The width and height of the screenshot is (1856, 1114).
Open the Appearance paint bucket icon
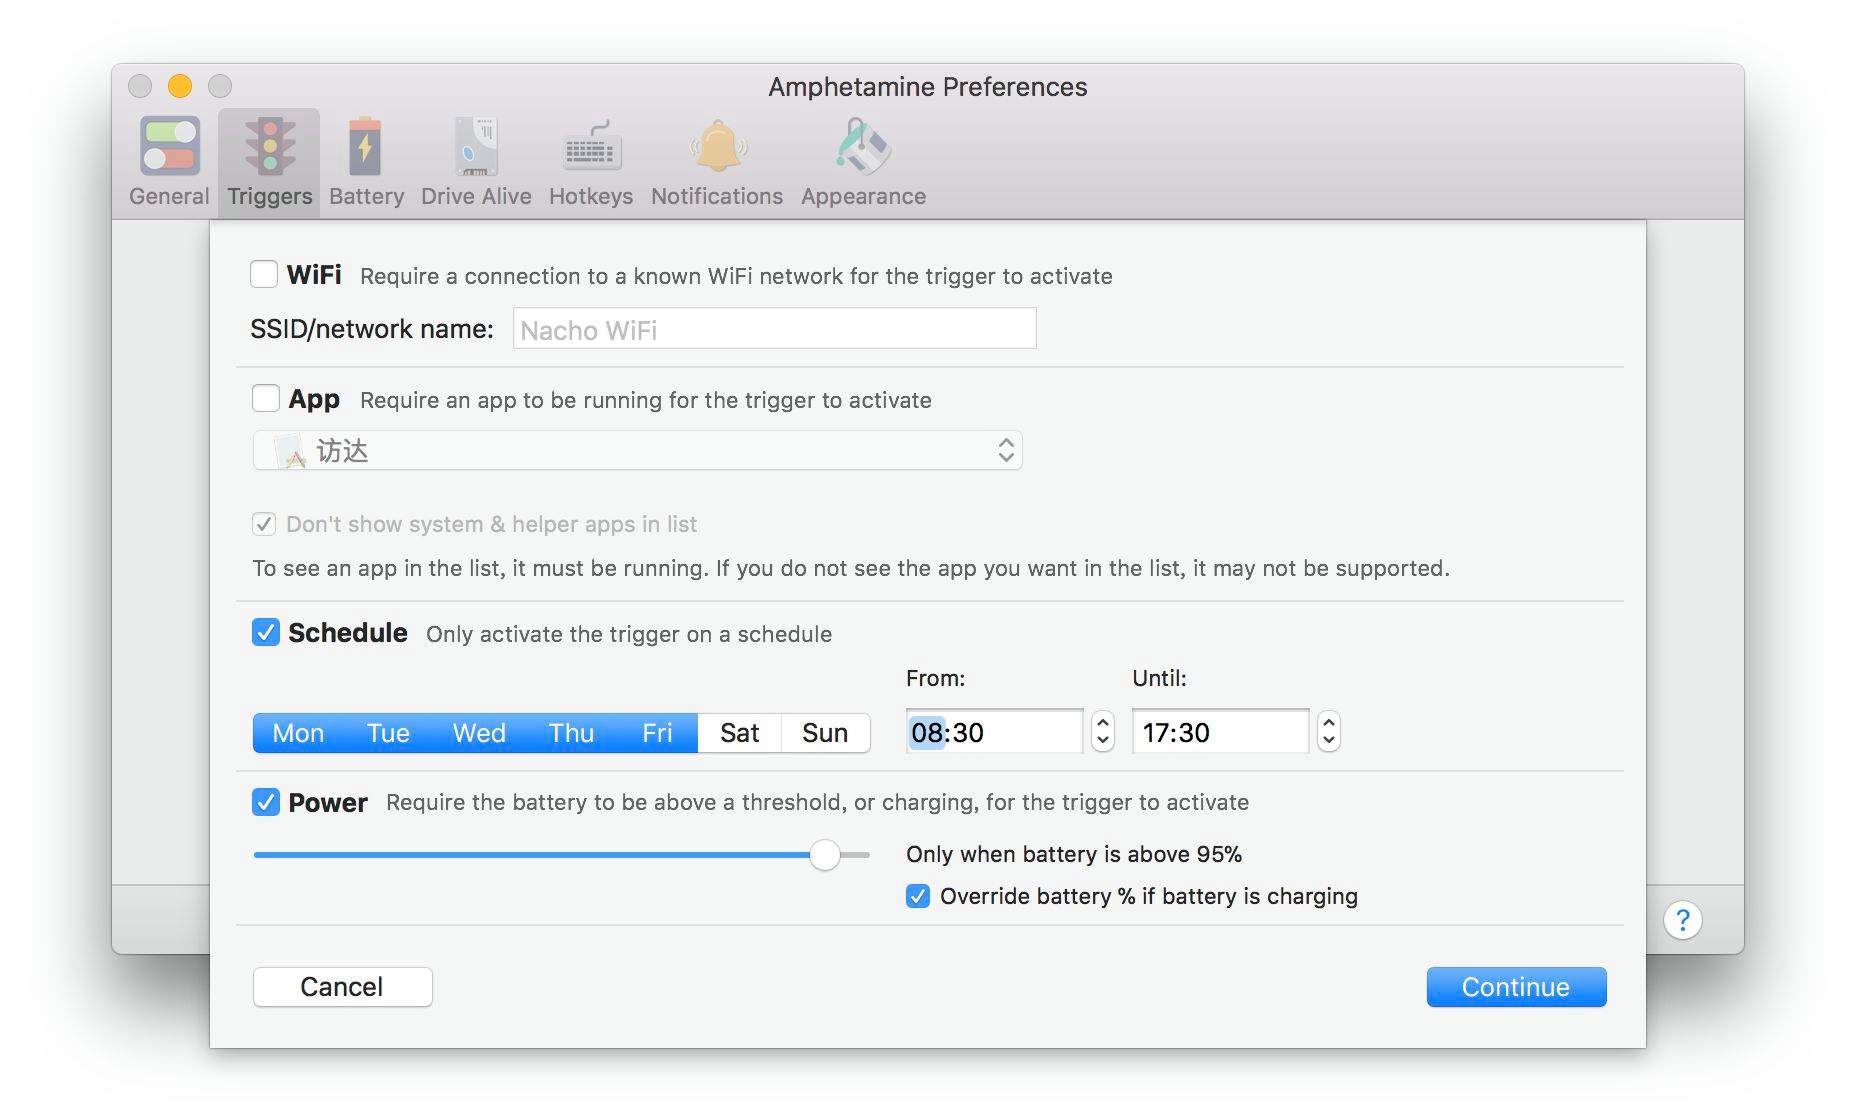point(863,146)
